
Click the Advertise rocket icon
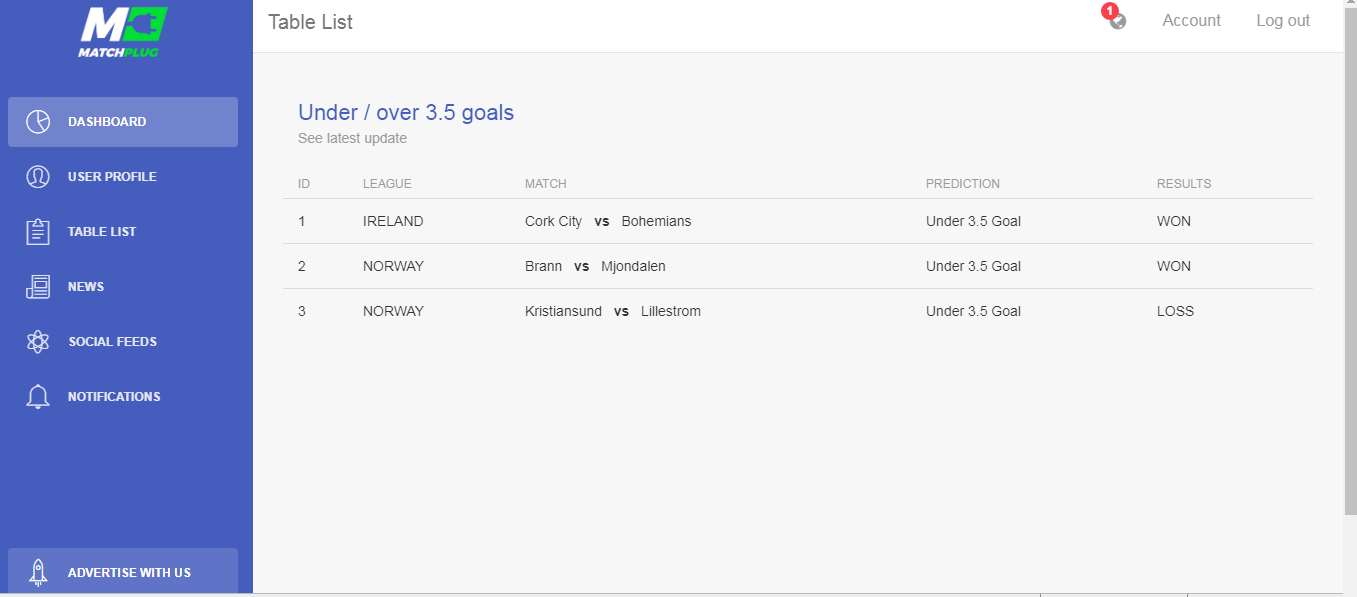click(x=38, y=572)
